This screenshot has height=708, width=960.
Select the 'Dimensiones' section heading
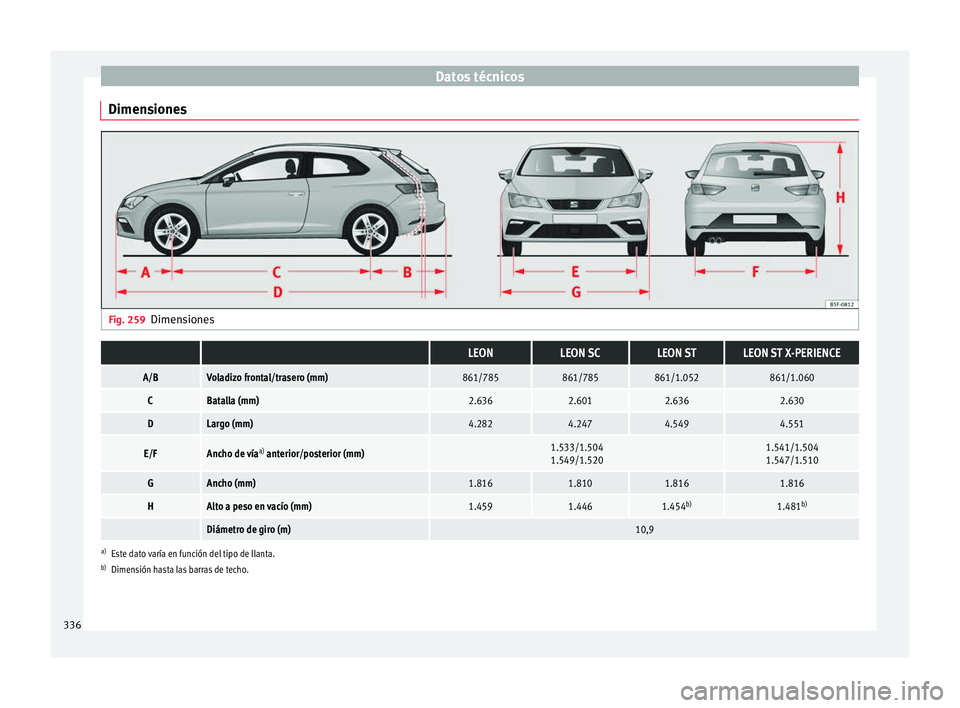[x=148, y=110]
